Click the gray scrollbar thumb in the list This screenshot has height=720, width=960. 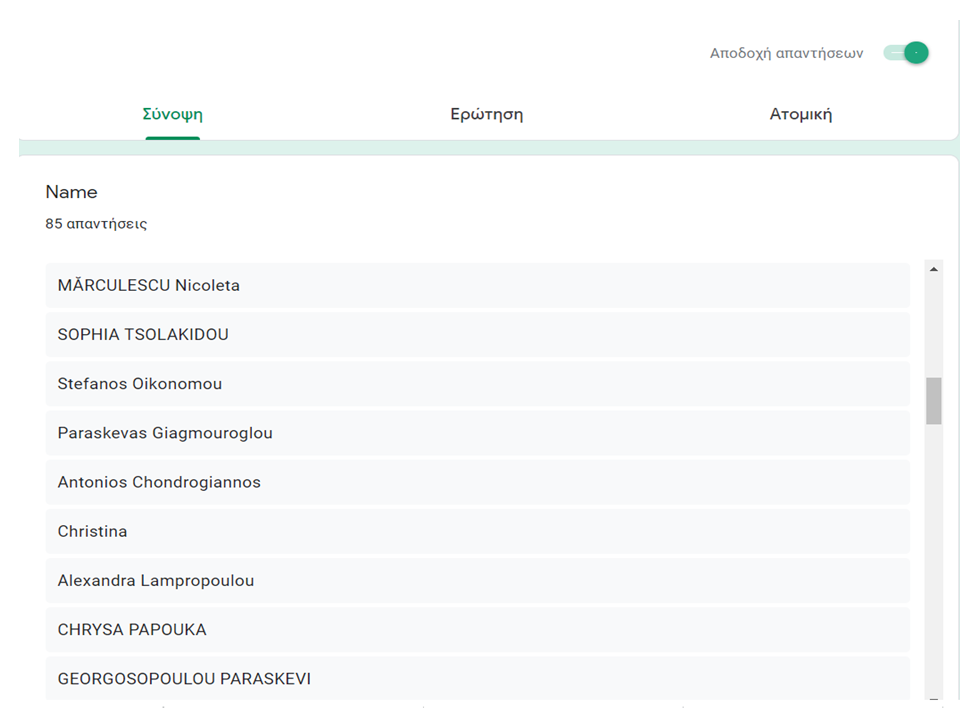pyautogui.click(x=934, y=400)
